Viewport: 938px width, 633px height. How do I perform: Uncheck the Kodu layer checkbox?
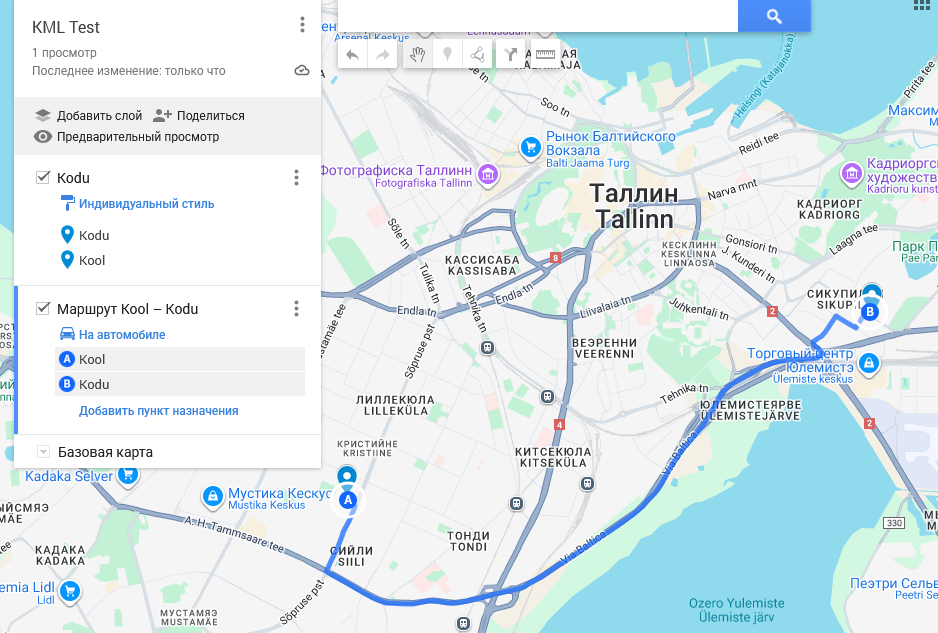(43, 178)
